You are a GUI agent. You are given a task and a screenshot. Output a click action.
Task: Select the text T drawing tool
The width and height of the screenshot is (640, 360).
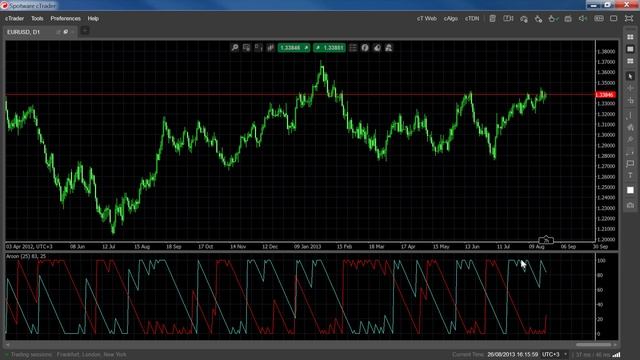click(630, 175)
